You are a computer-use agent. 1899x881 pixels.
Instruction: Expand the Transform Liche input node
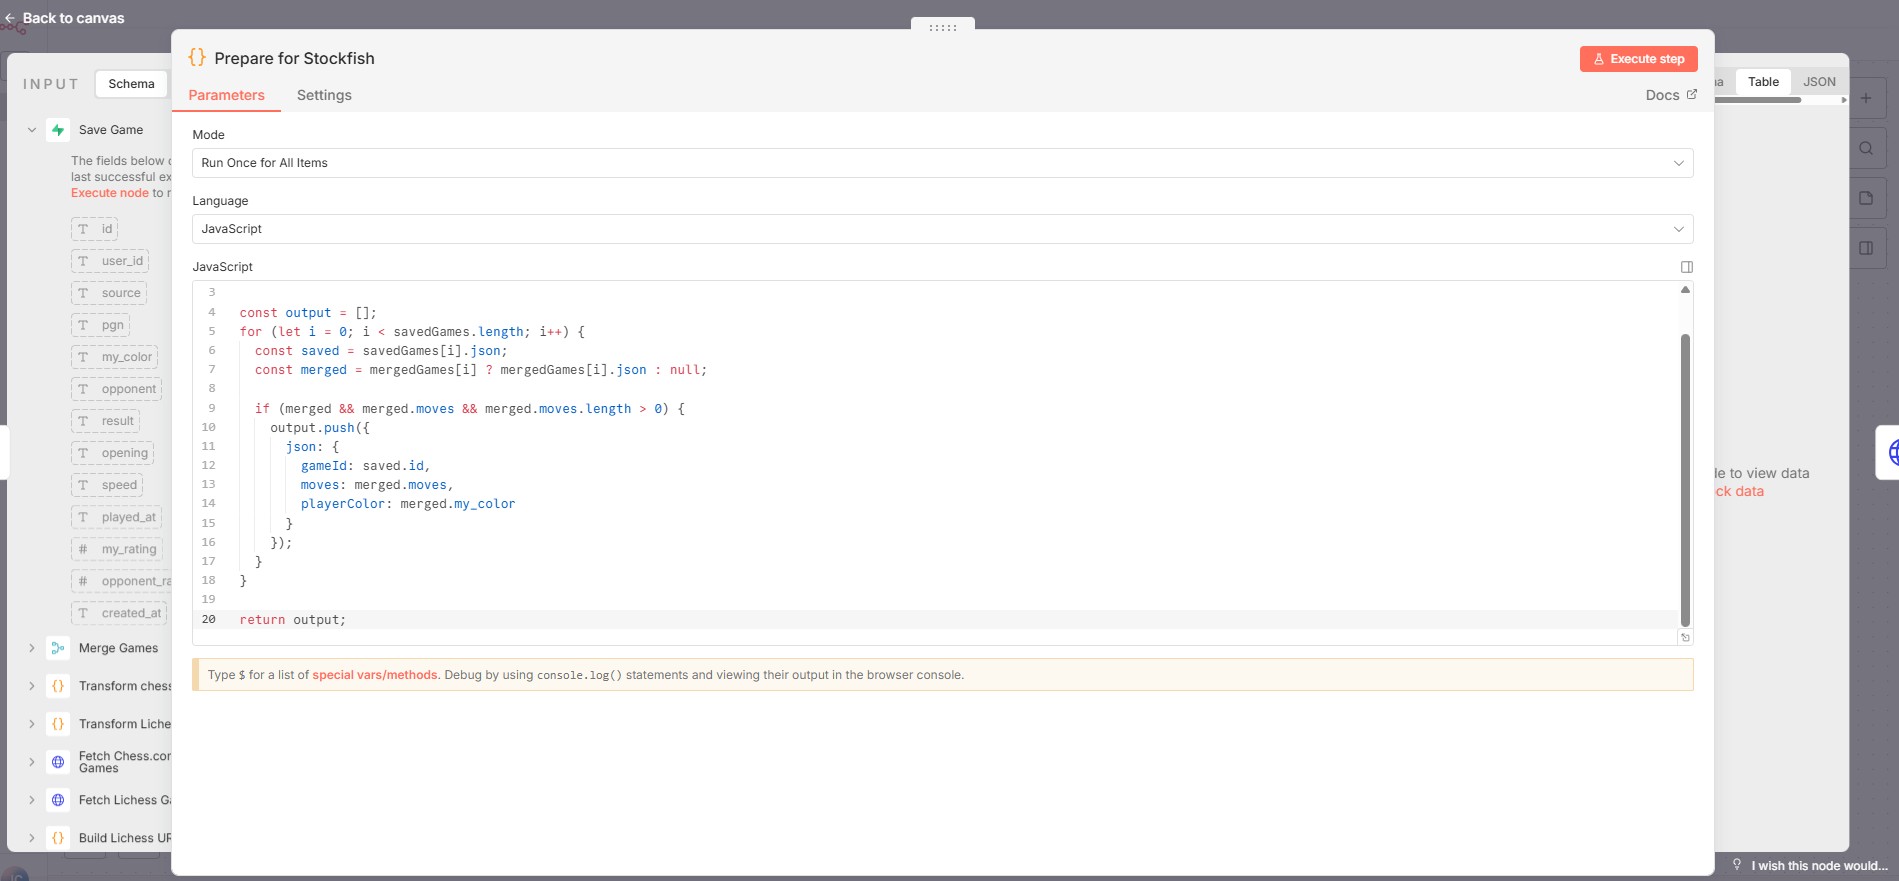32,724
